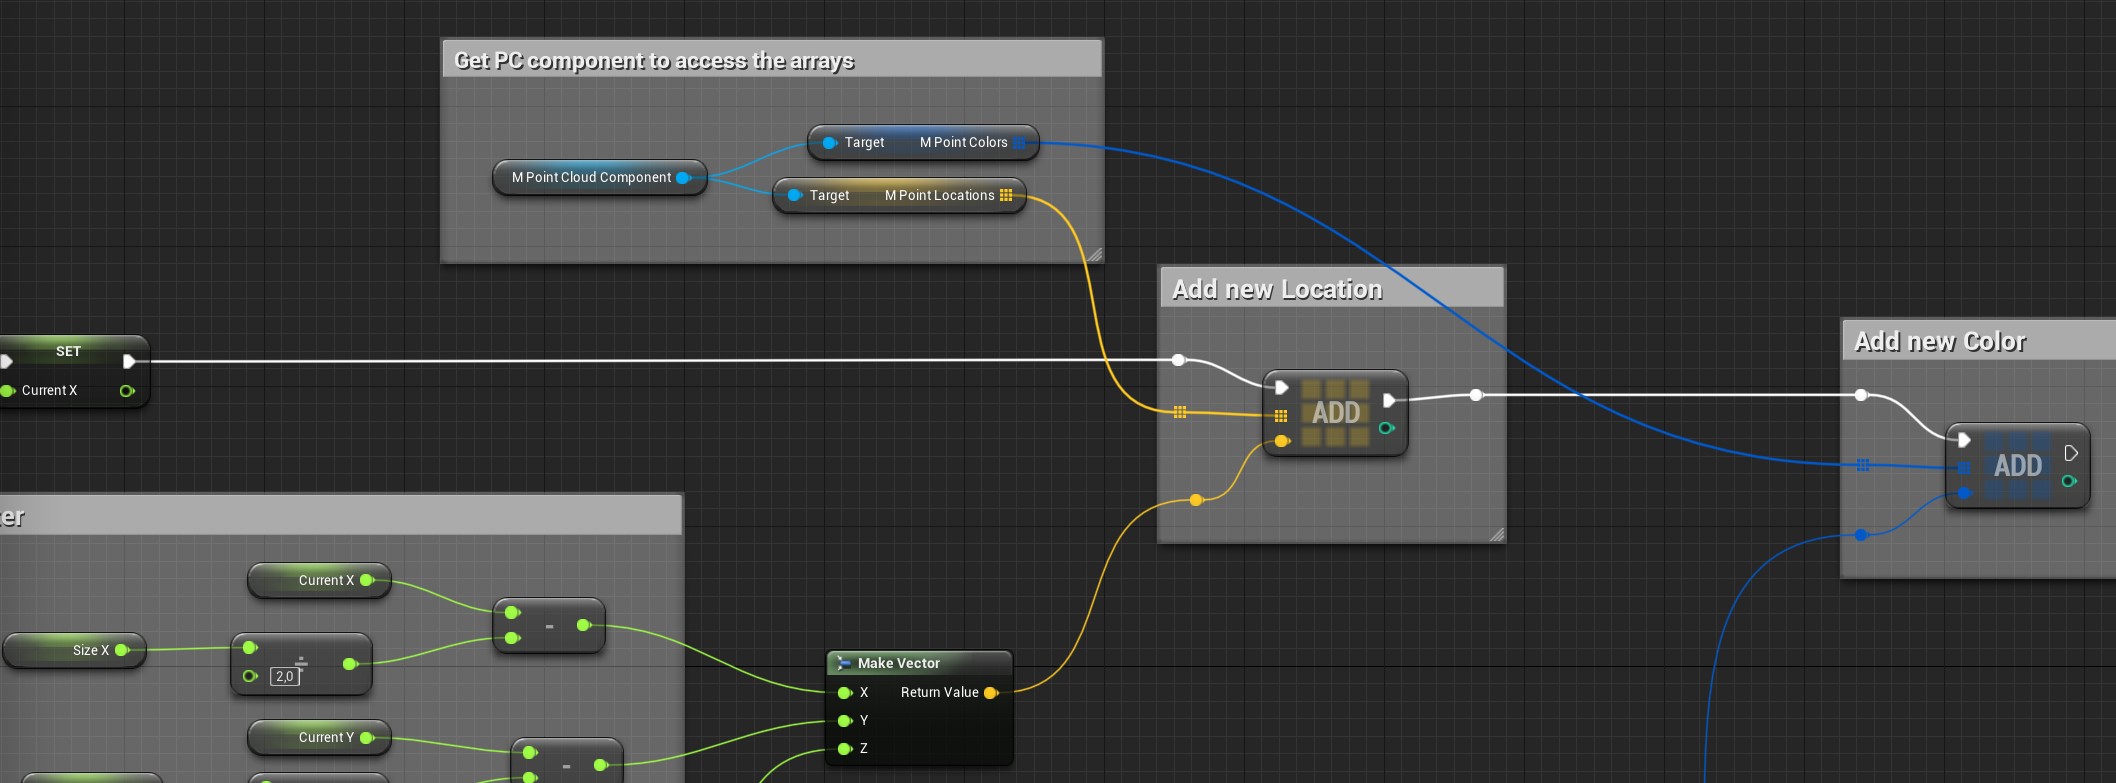
Task: Click the SET node's exec output pin
Action: 129,361
